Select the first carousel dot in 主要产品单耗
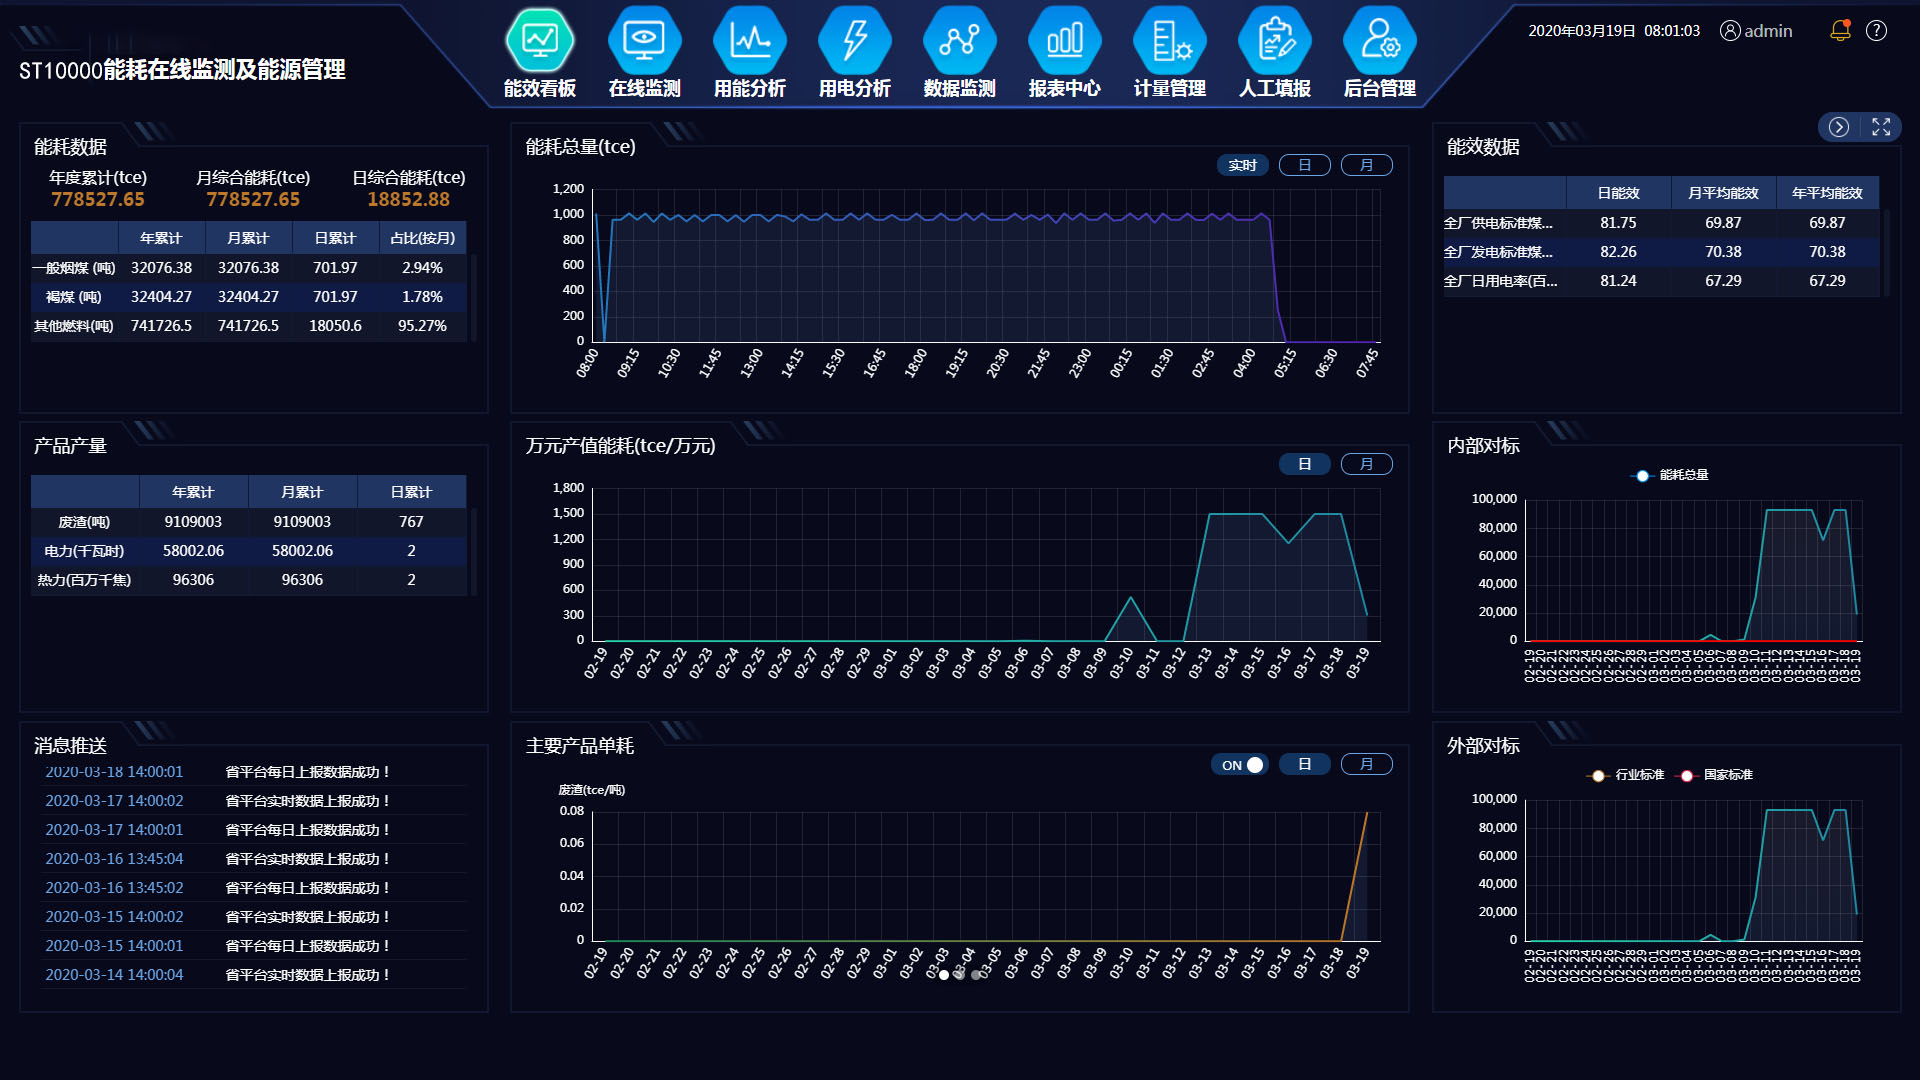Viewport: 1920px width, 1080px height. point(944,975)
